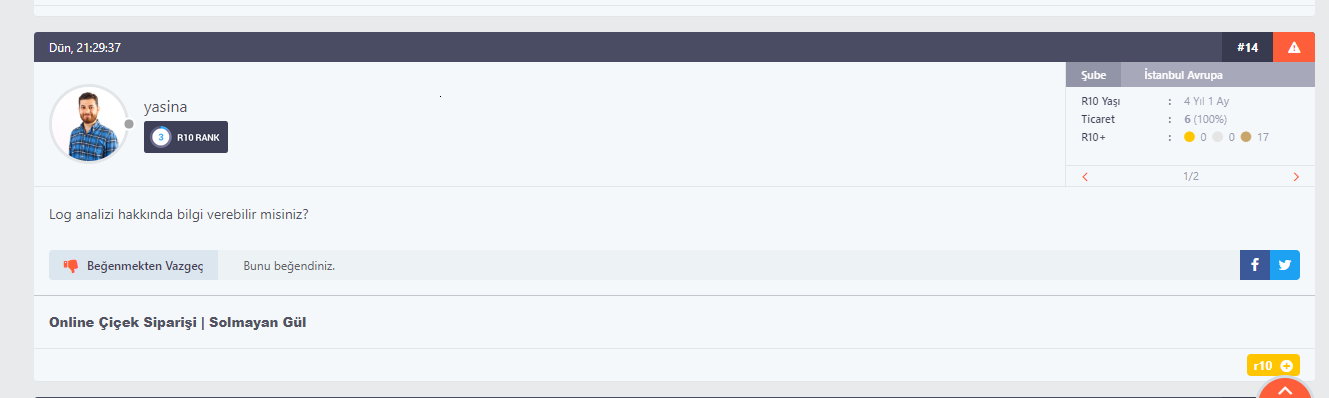1329x398 pixels.
Task: Go to previous user info page arrow
Action: click(x=1085, y=177)
